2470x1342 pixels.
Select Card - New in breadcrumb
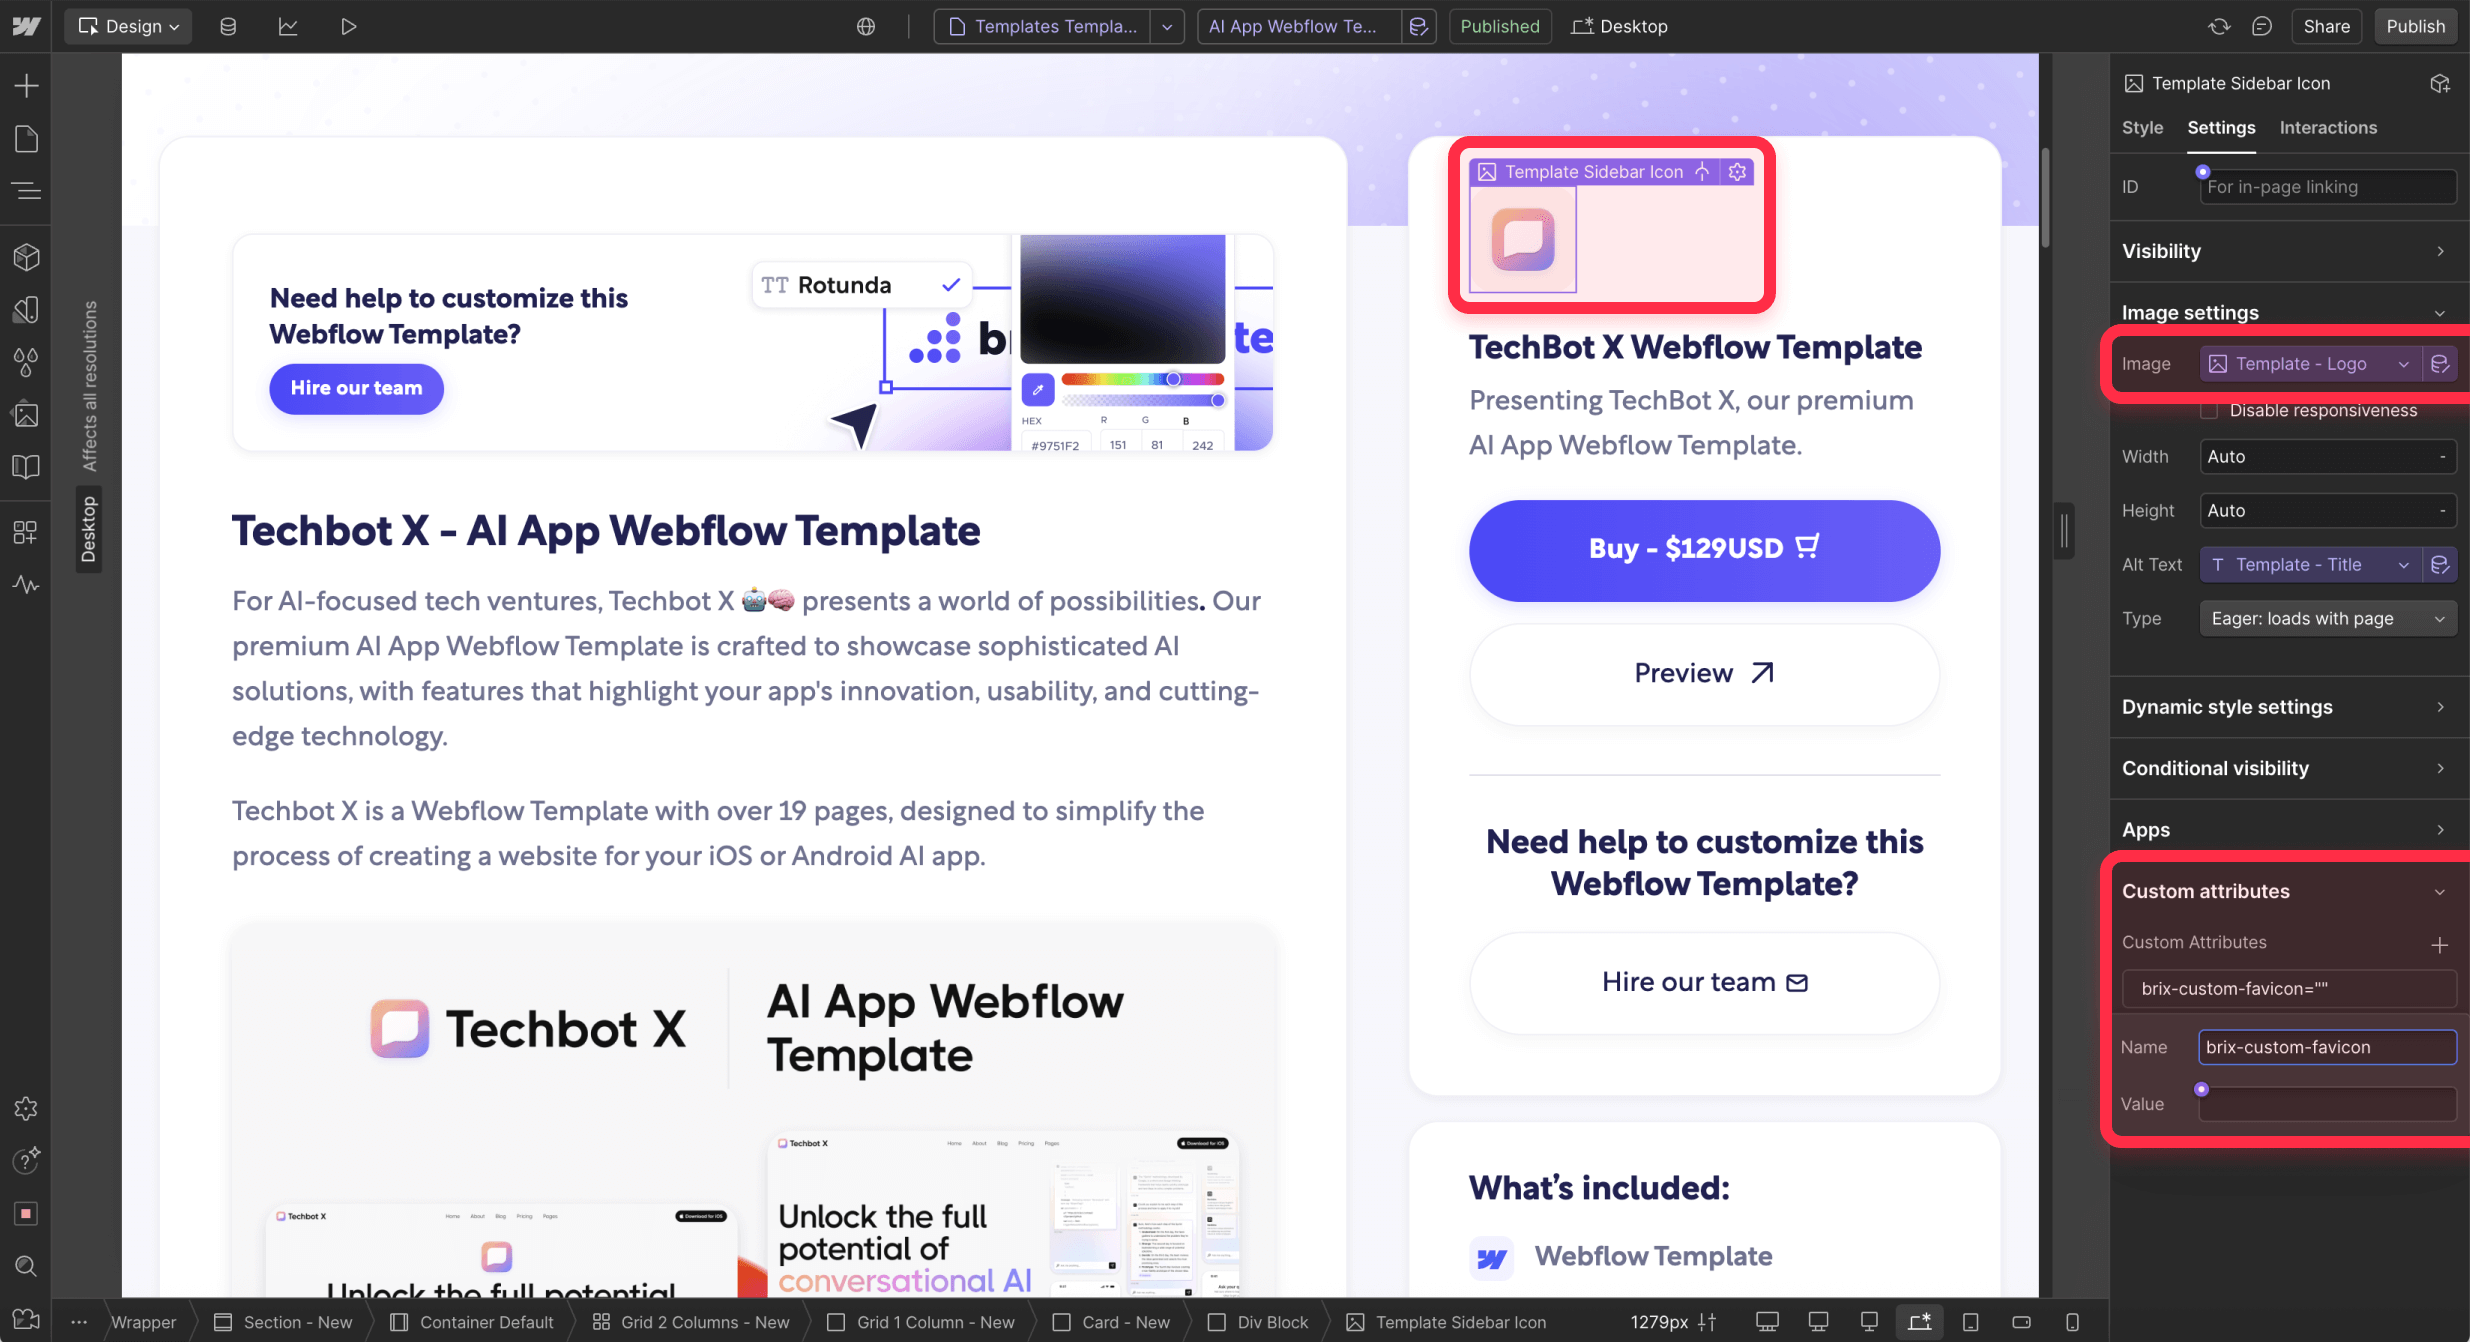point(1111,1322)
